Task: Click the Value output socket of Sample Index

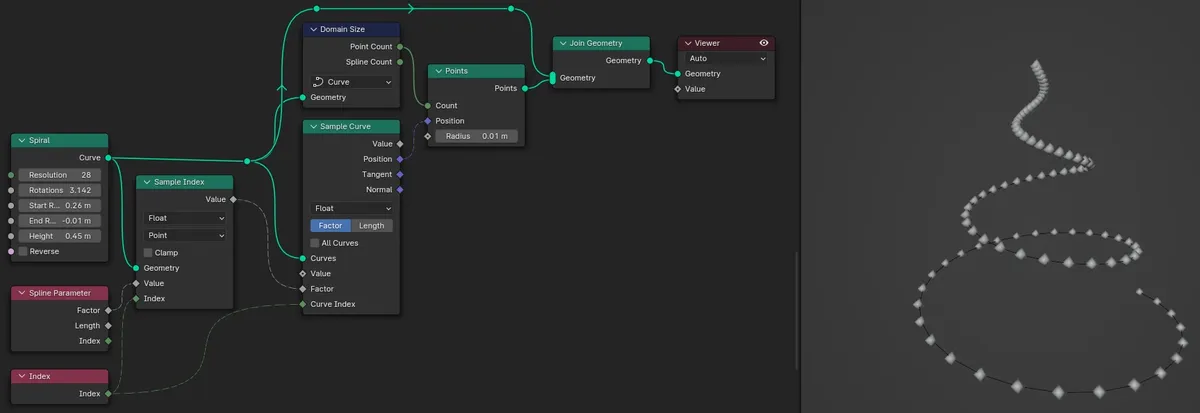Action: pos(234,199)
